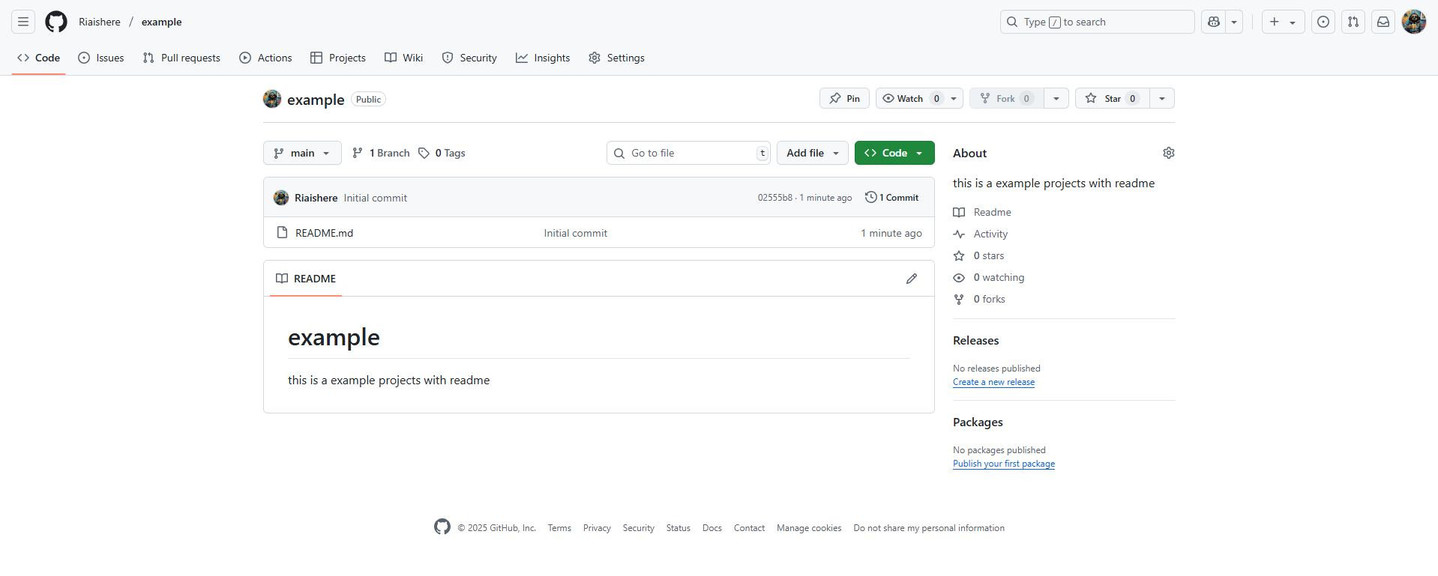
Task: Open the Actions tab
Action: click(266, 58)
